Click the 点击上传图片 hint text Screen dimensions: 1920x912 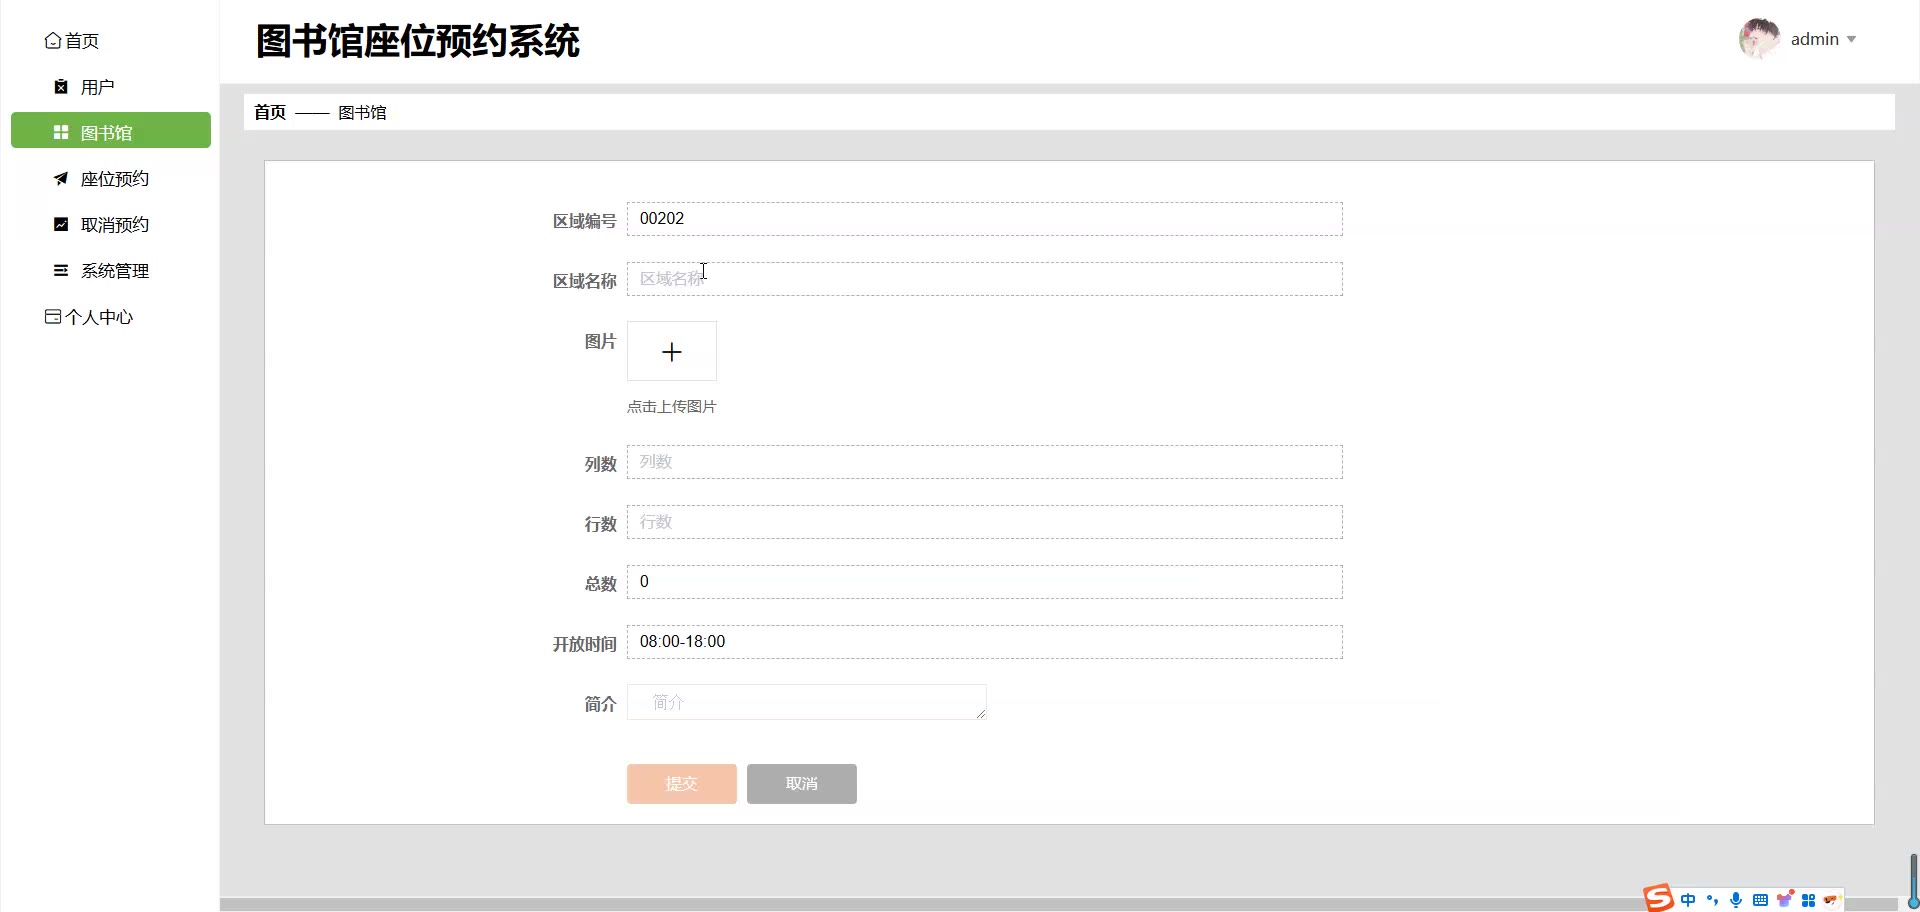click(x=672, y=407)
